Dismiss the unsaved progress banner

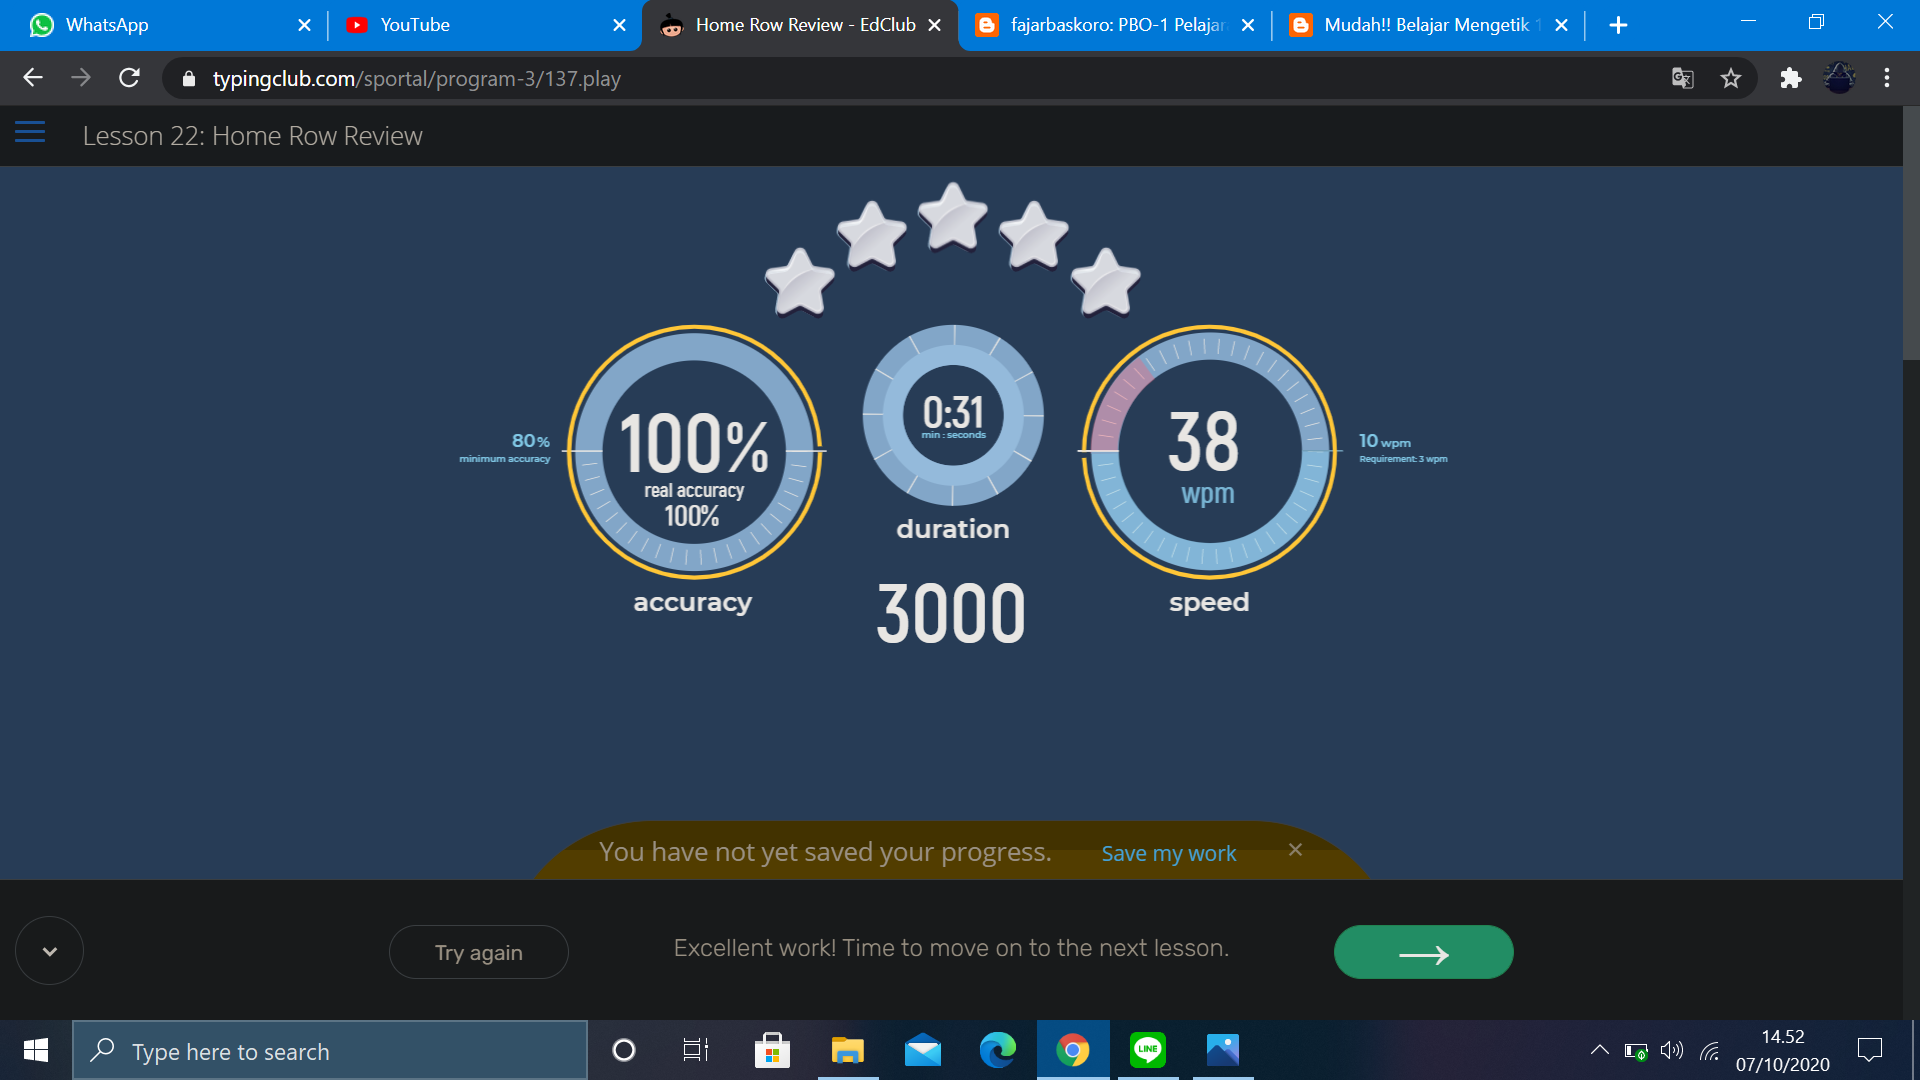1295,850
